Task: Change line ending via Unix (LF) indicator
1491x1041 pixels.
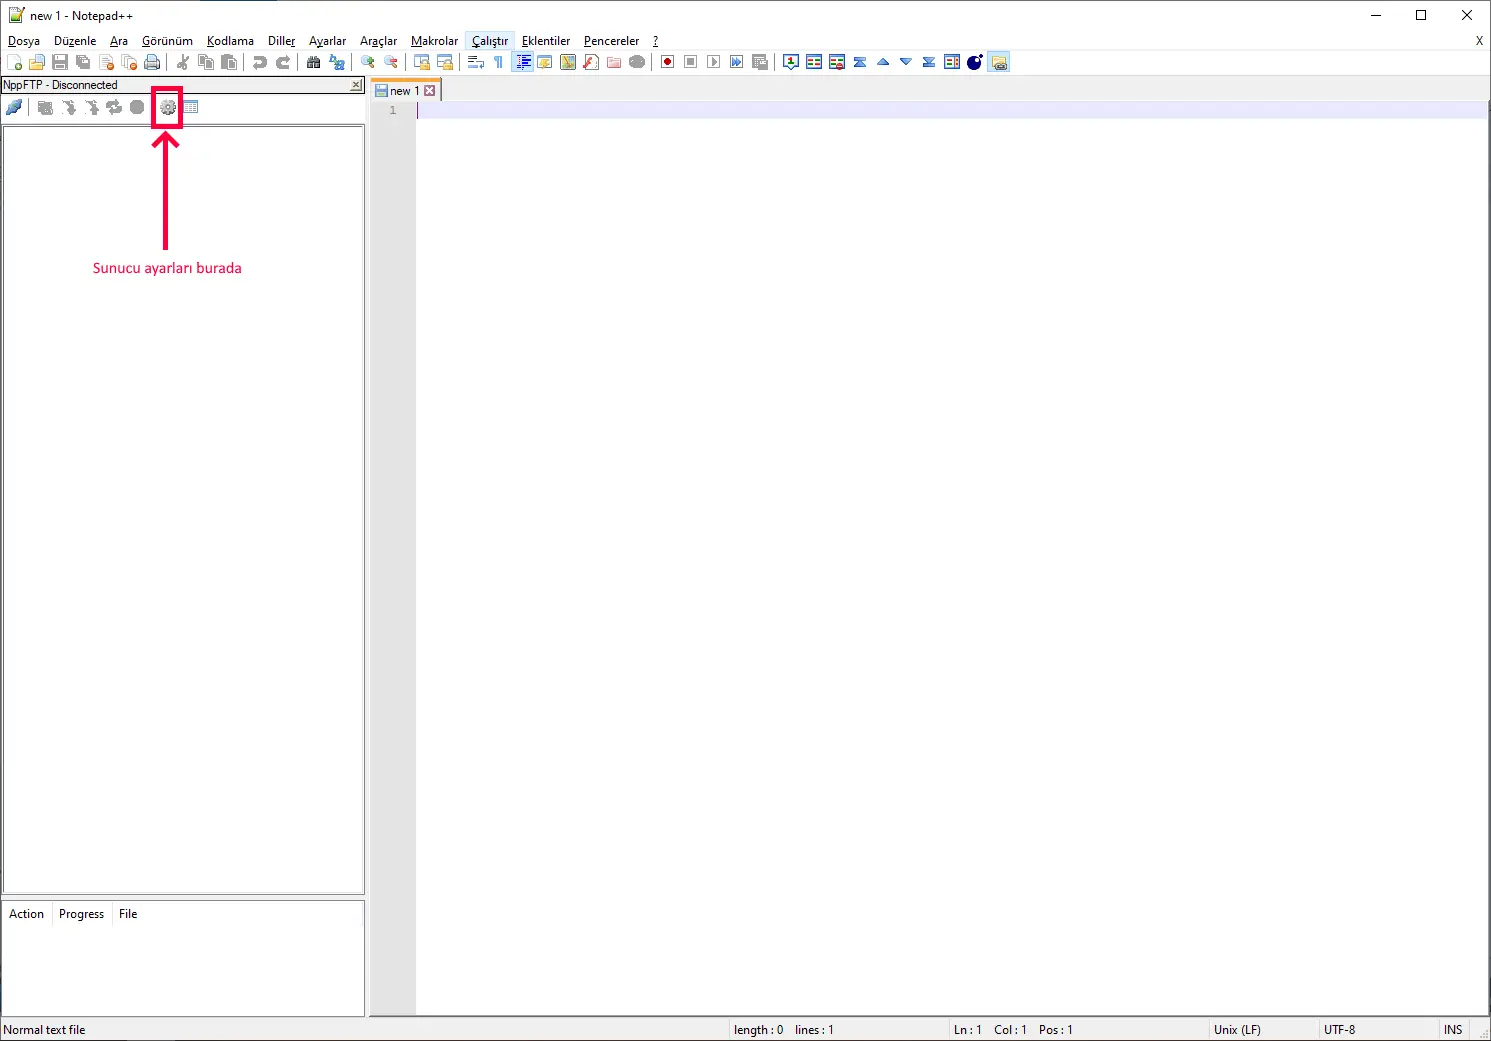Action: tap(1238, 1029)
